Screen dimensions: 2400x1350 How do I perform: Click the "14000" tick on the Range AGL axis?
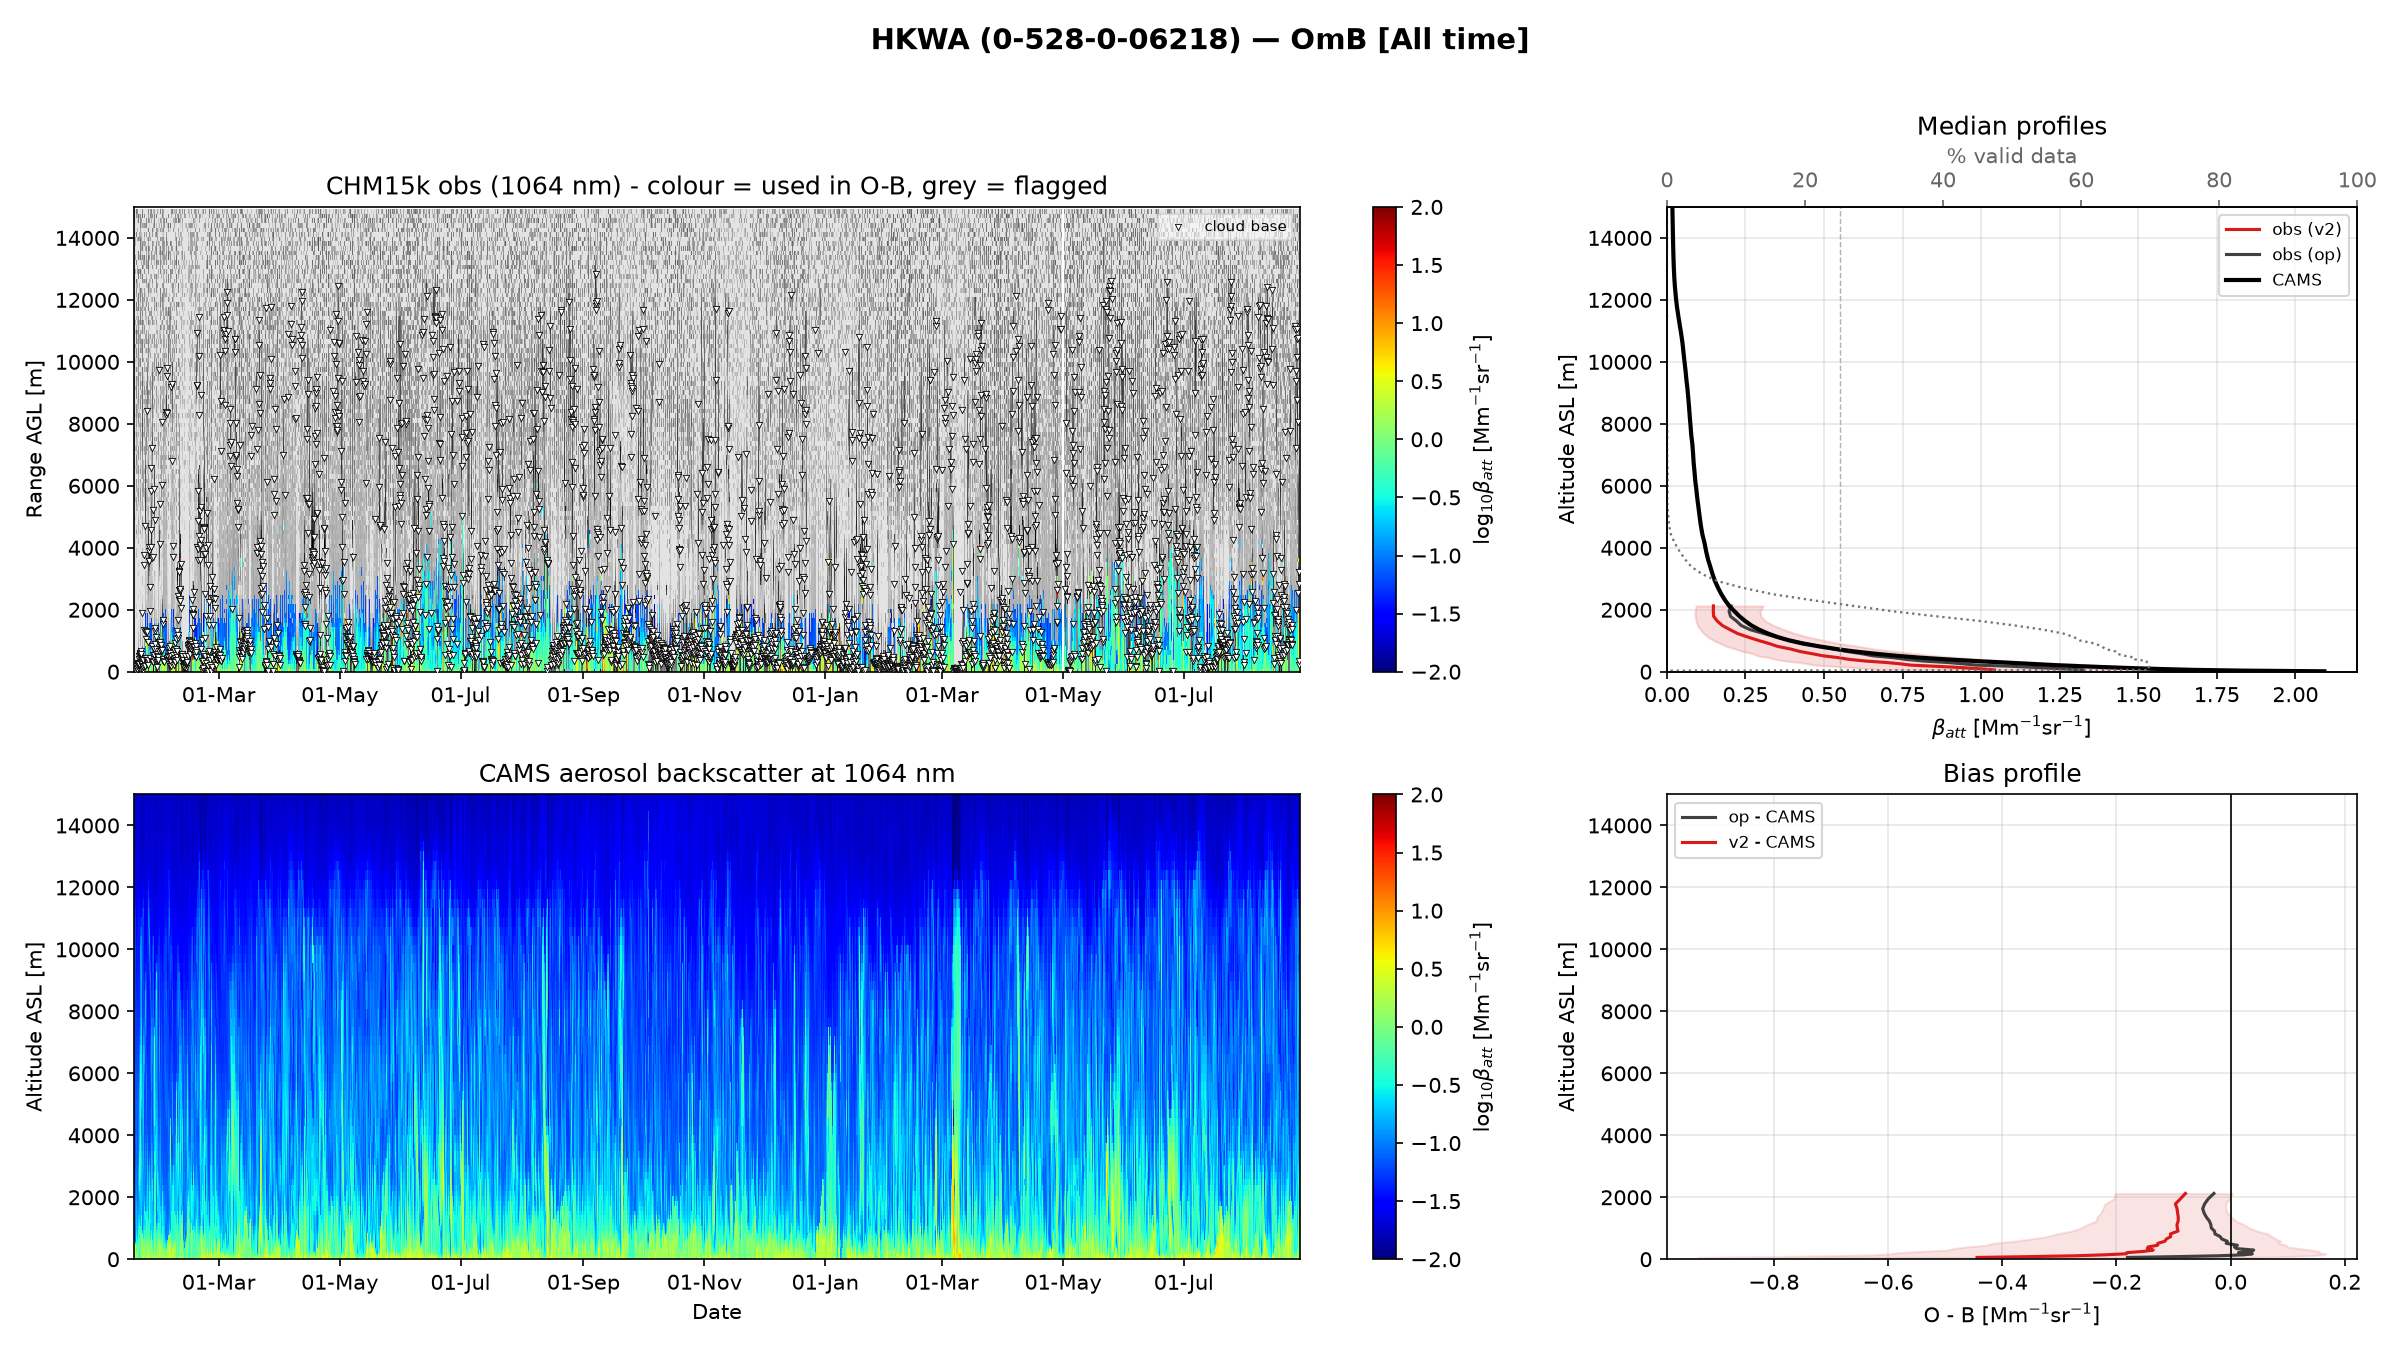88,238
